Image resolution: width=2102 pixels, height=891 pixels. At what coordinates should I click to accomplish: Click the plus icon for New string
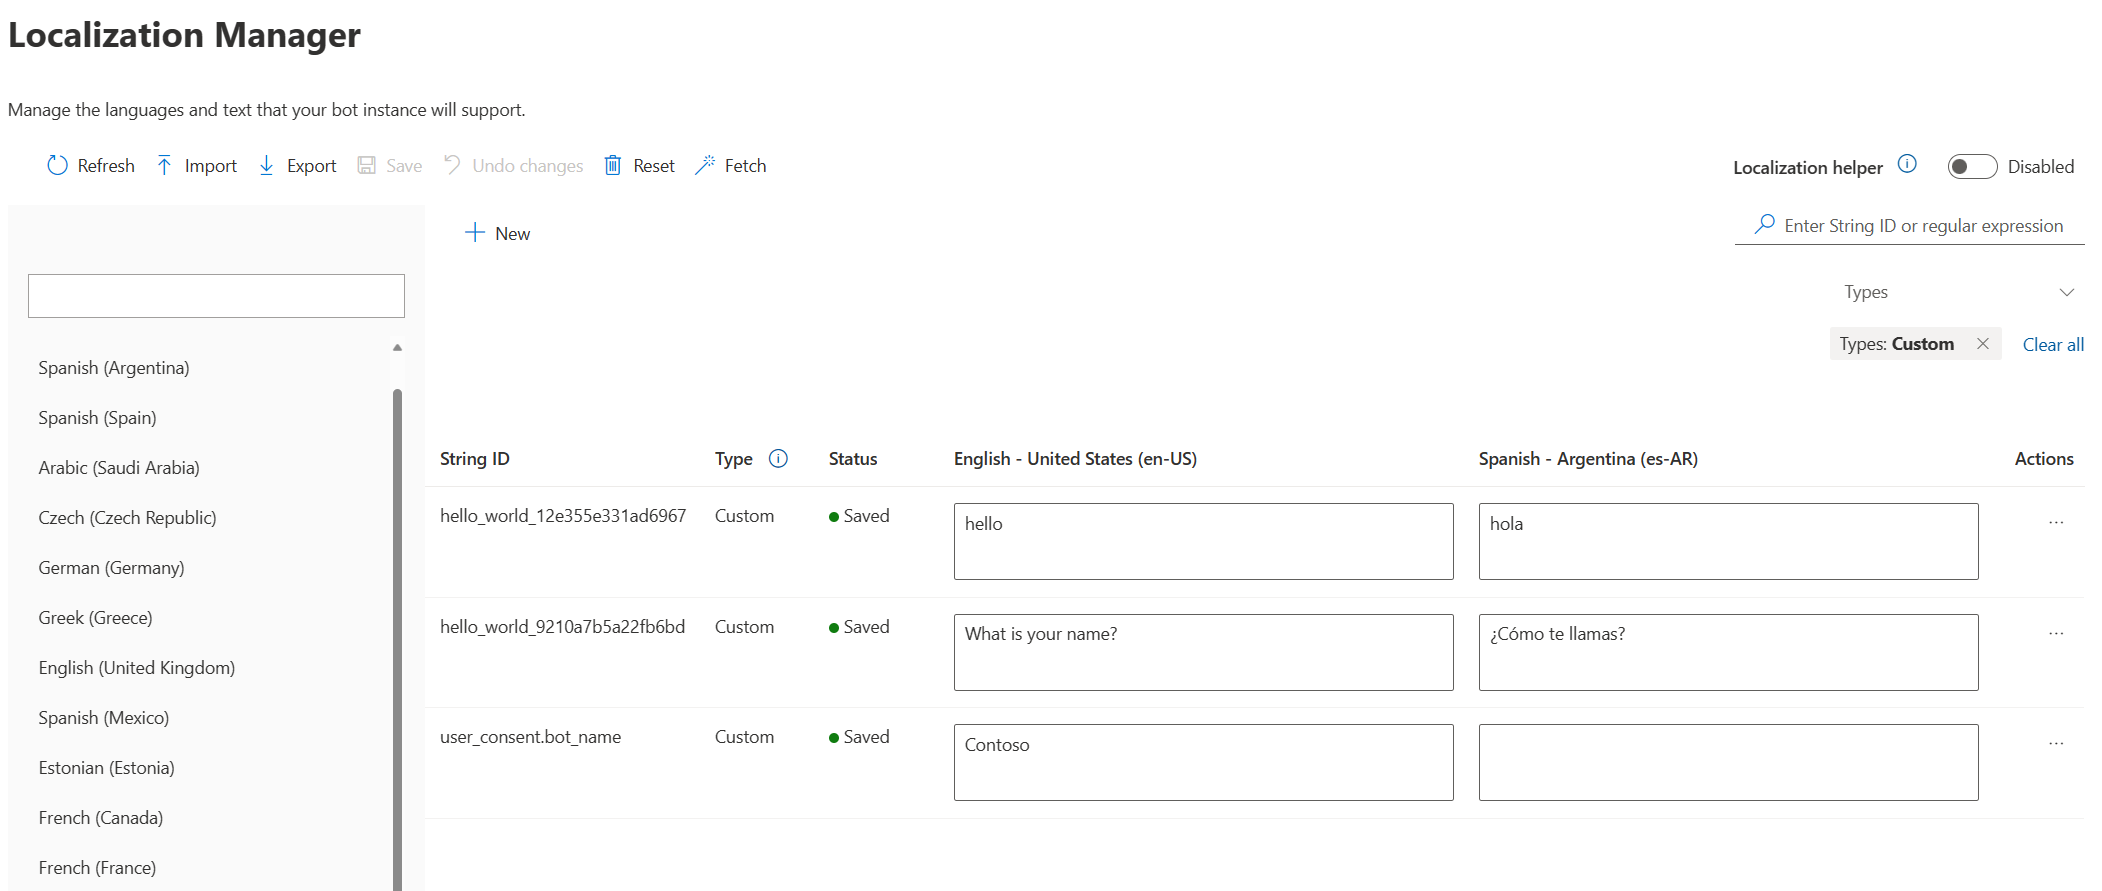pos(475,233)
